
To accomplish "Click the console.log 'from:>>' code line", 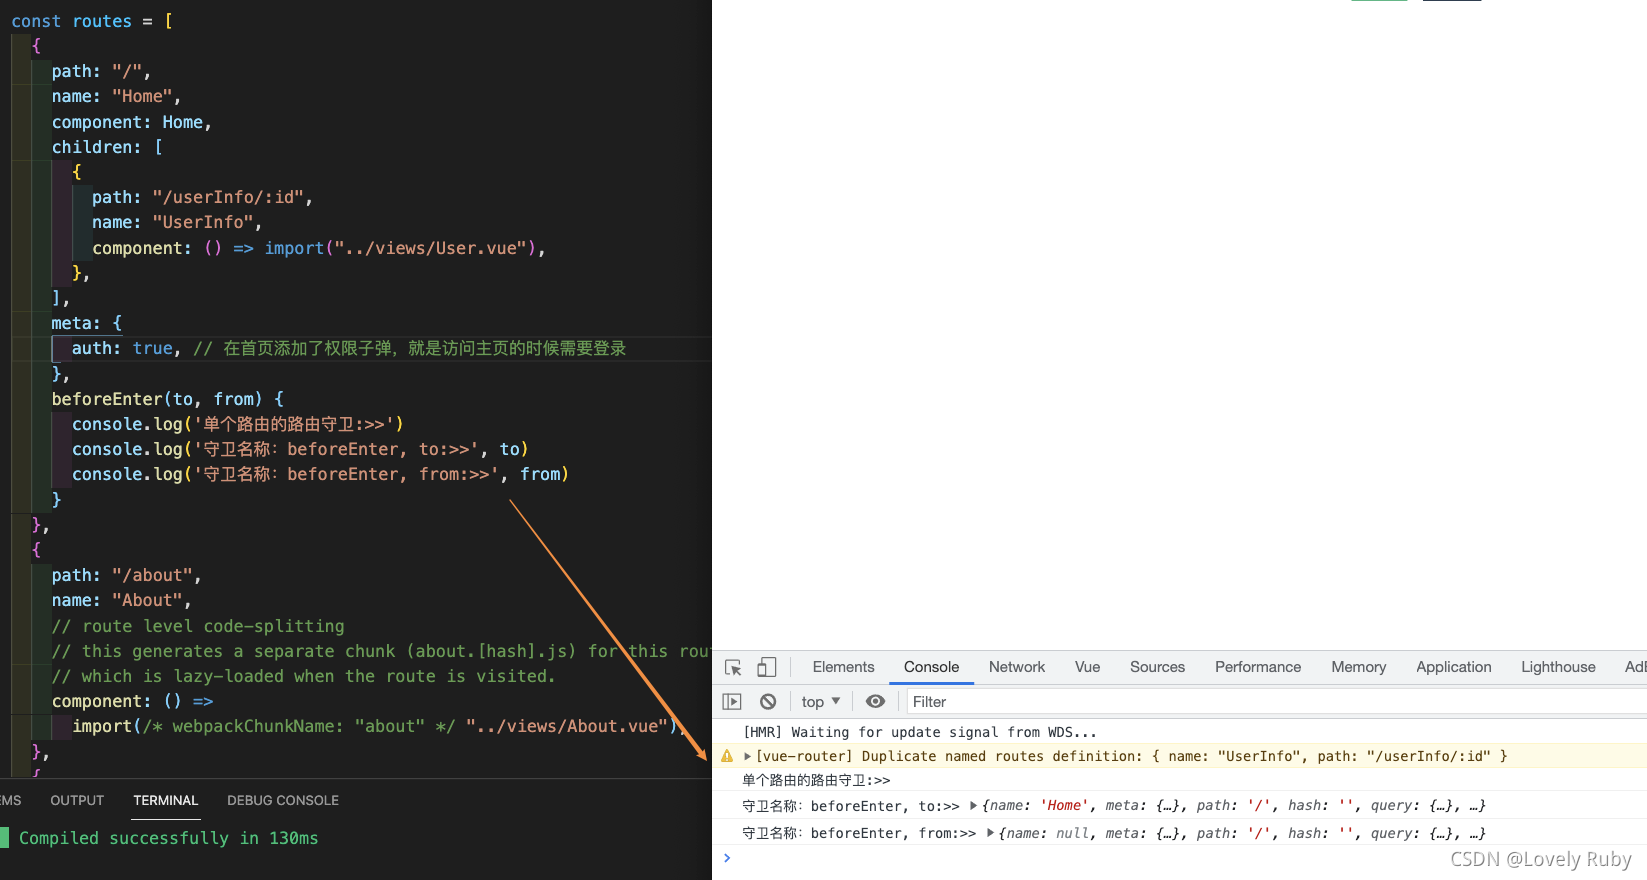I will tap(320, 474).
